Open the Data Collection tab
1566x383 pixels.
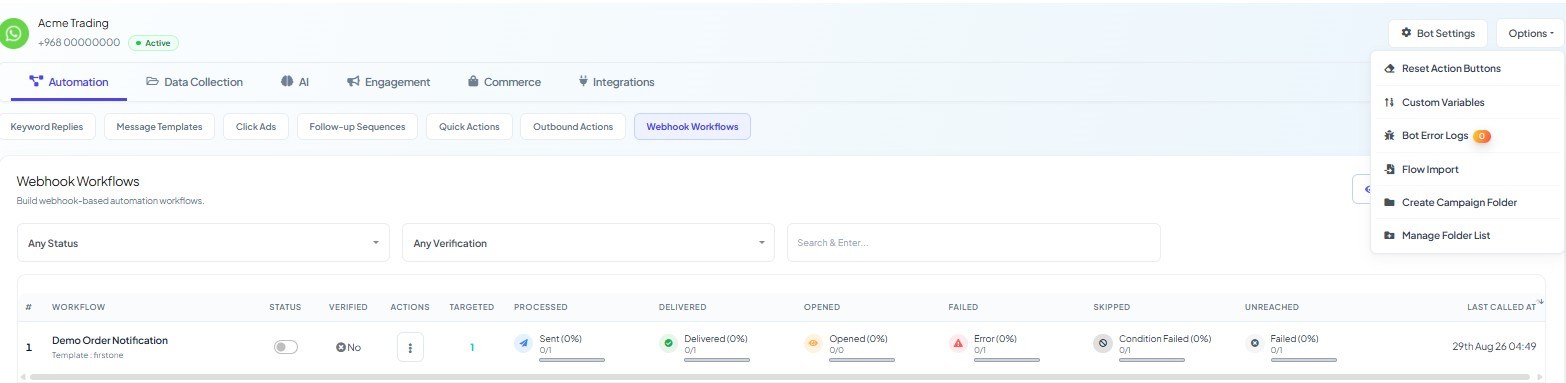pos(195,82)
